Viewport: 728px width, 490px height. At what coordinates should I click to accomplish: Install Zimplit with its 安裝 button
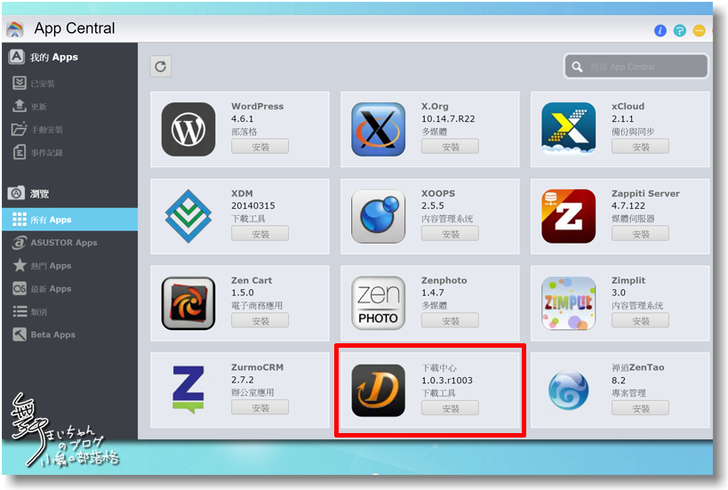pos(640,320)
